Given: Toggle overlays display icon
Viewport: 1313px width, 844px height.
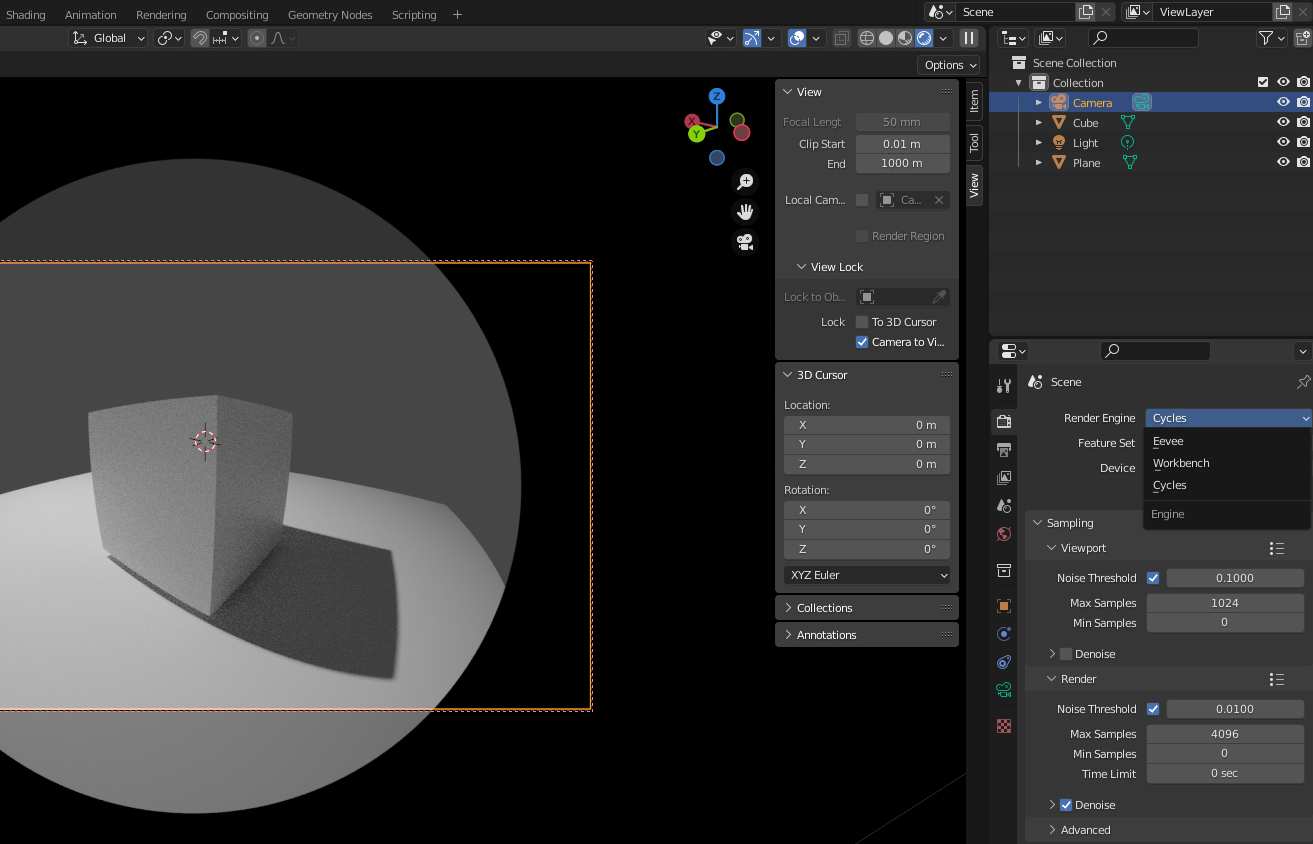Looking at the screenshot, I should click(x=797, y=38).
